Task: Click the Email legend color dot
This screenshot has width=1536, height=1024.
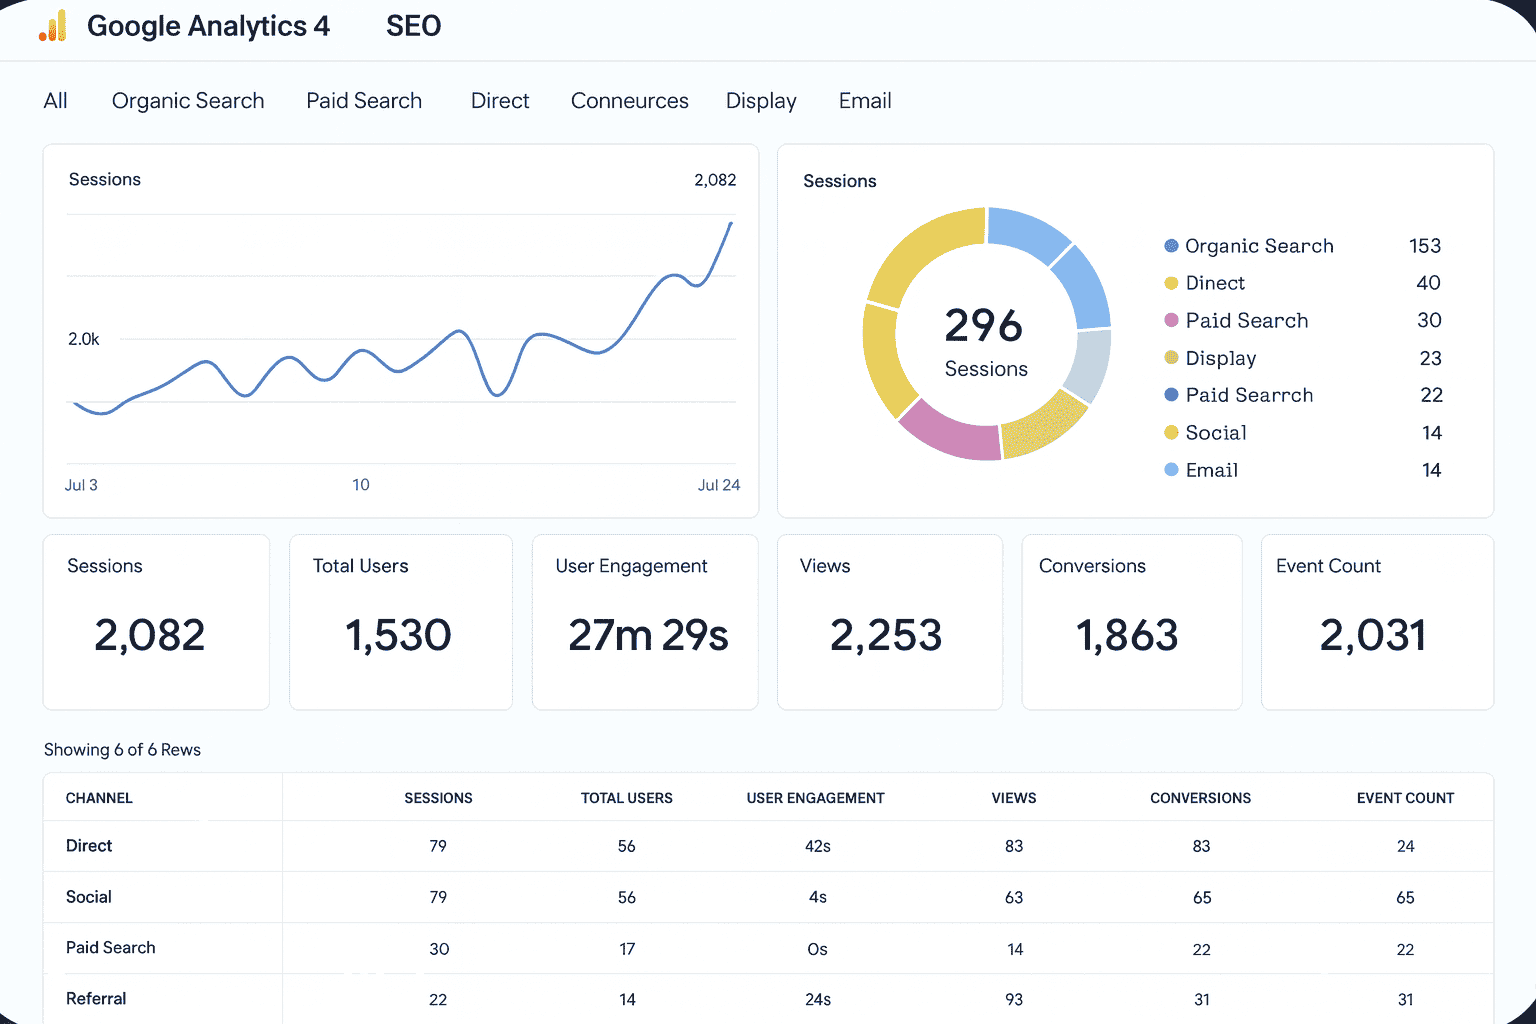Action: point(1170,470)
